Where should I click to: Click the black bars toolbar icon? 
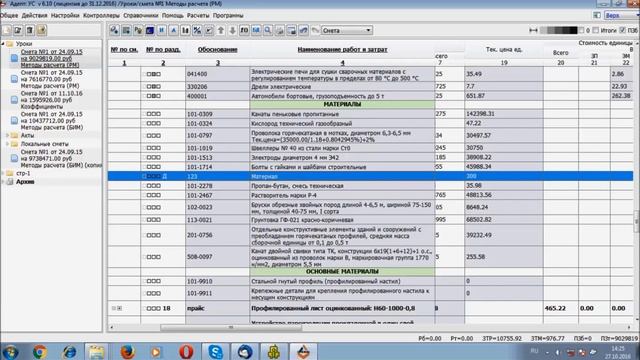[185, 30]
